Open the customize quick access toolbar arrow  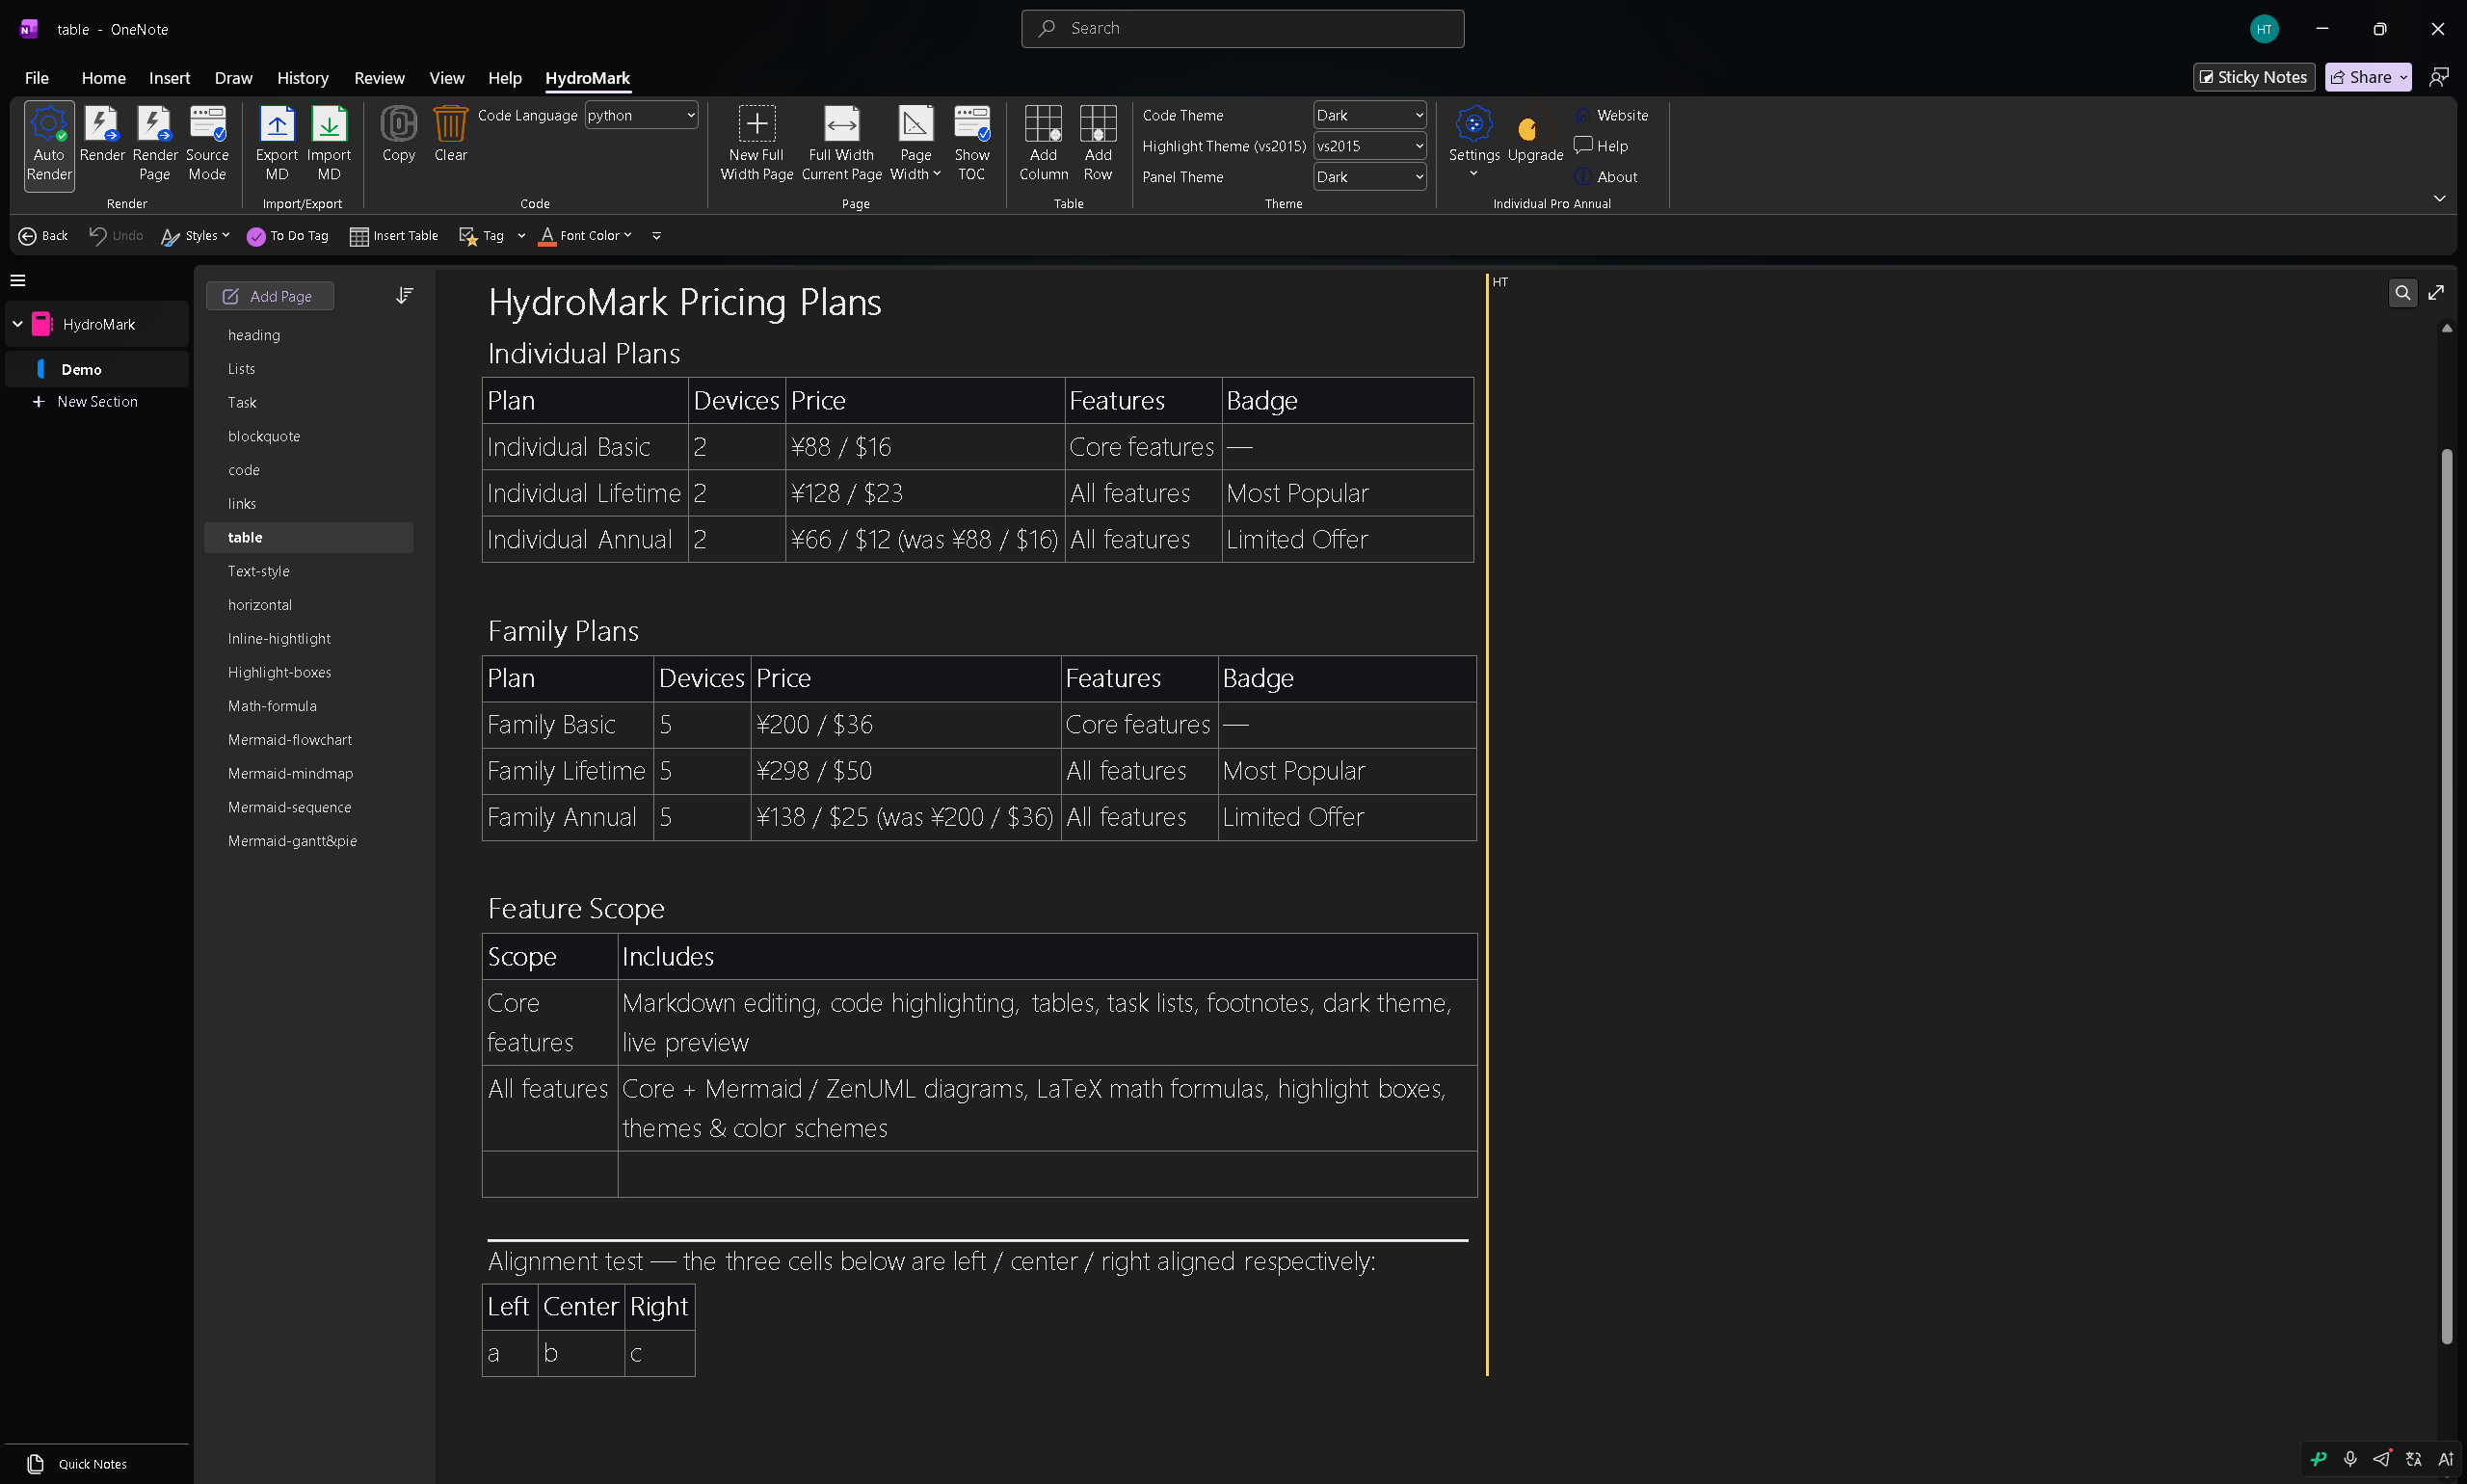coord(656,236)
